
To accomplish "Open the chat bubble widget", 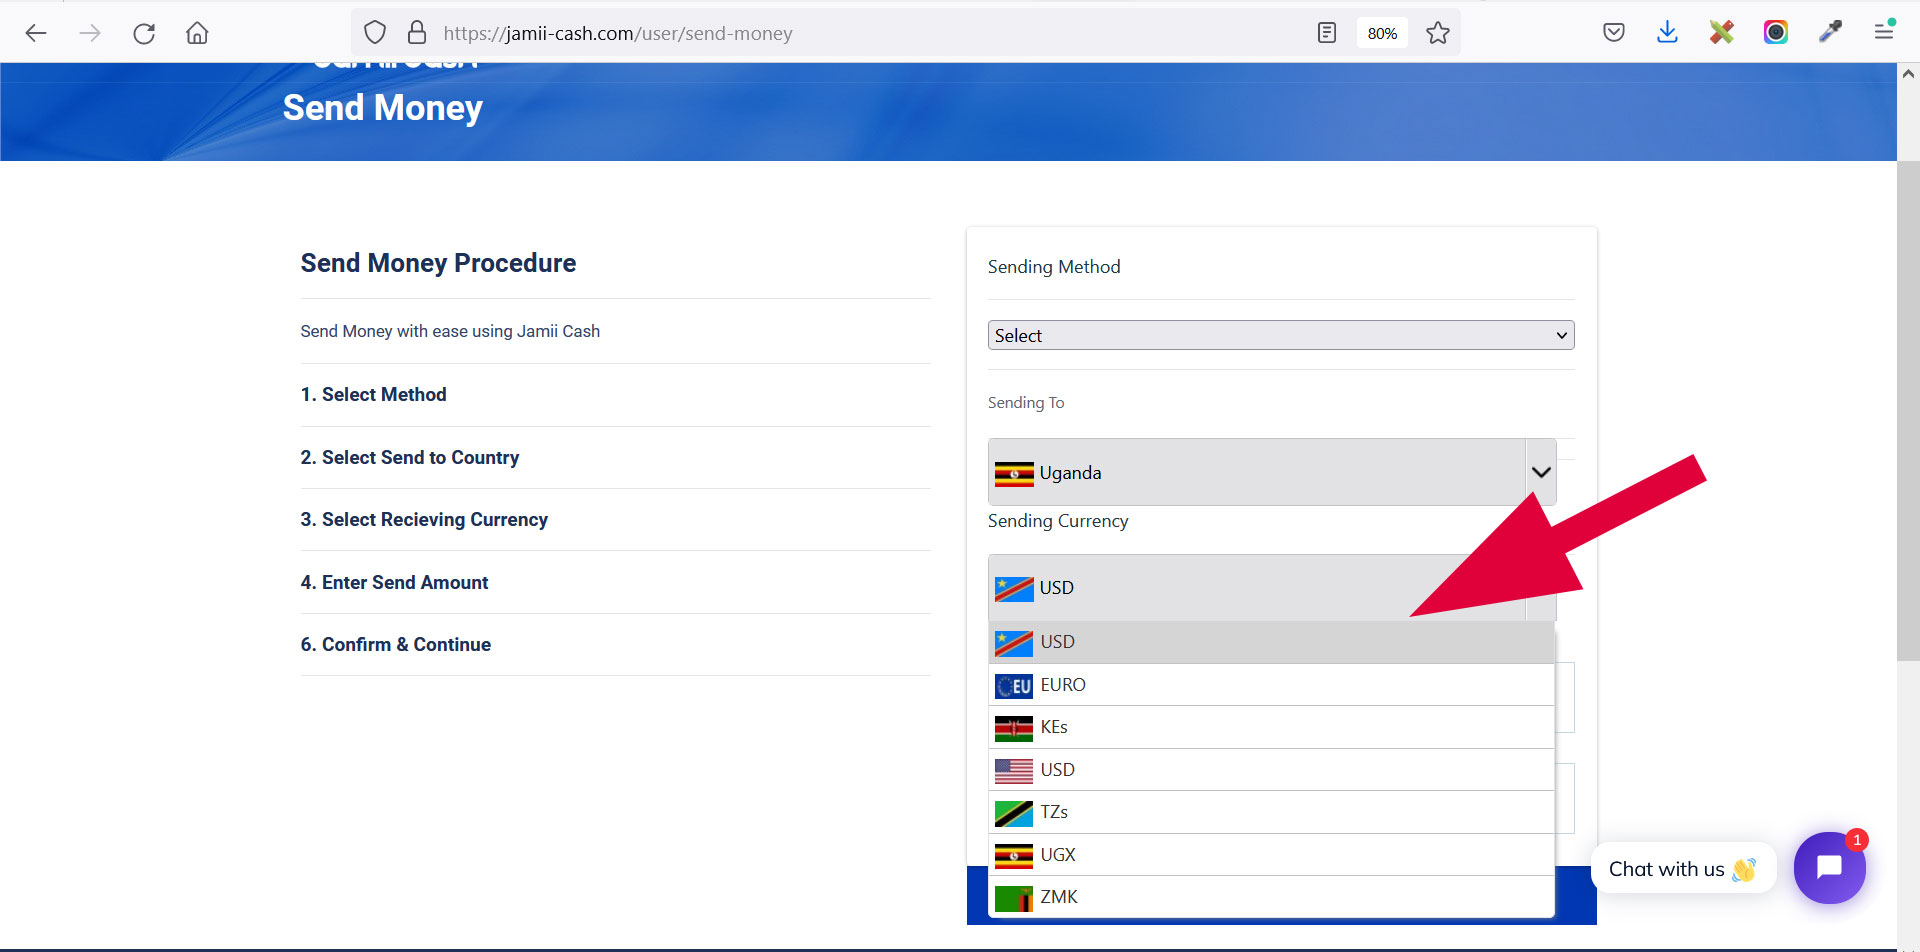I will (1828, 867).
